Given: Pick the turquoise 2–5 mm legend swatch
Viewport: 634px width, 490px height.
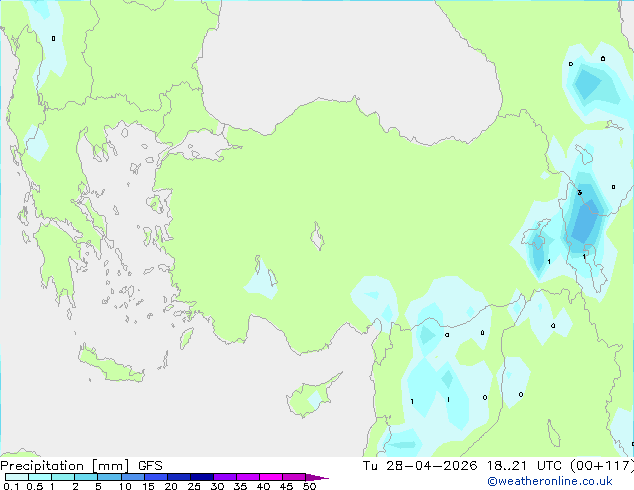Looking at the screenshot, I should tap(86, 477).
